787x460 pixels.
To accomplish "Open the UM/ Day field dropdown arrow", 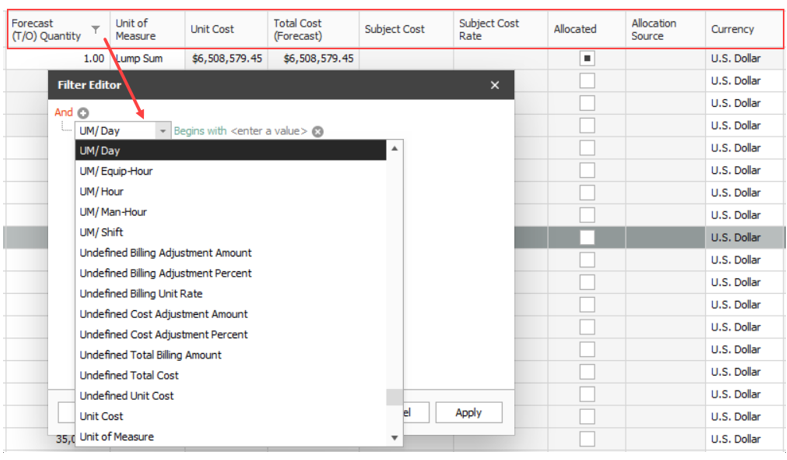I will pos(162,131).
